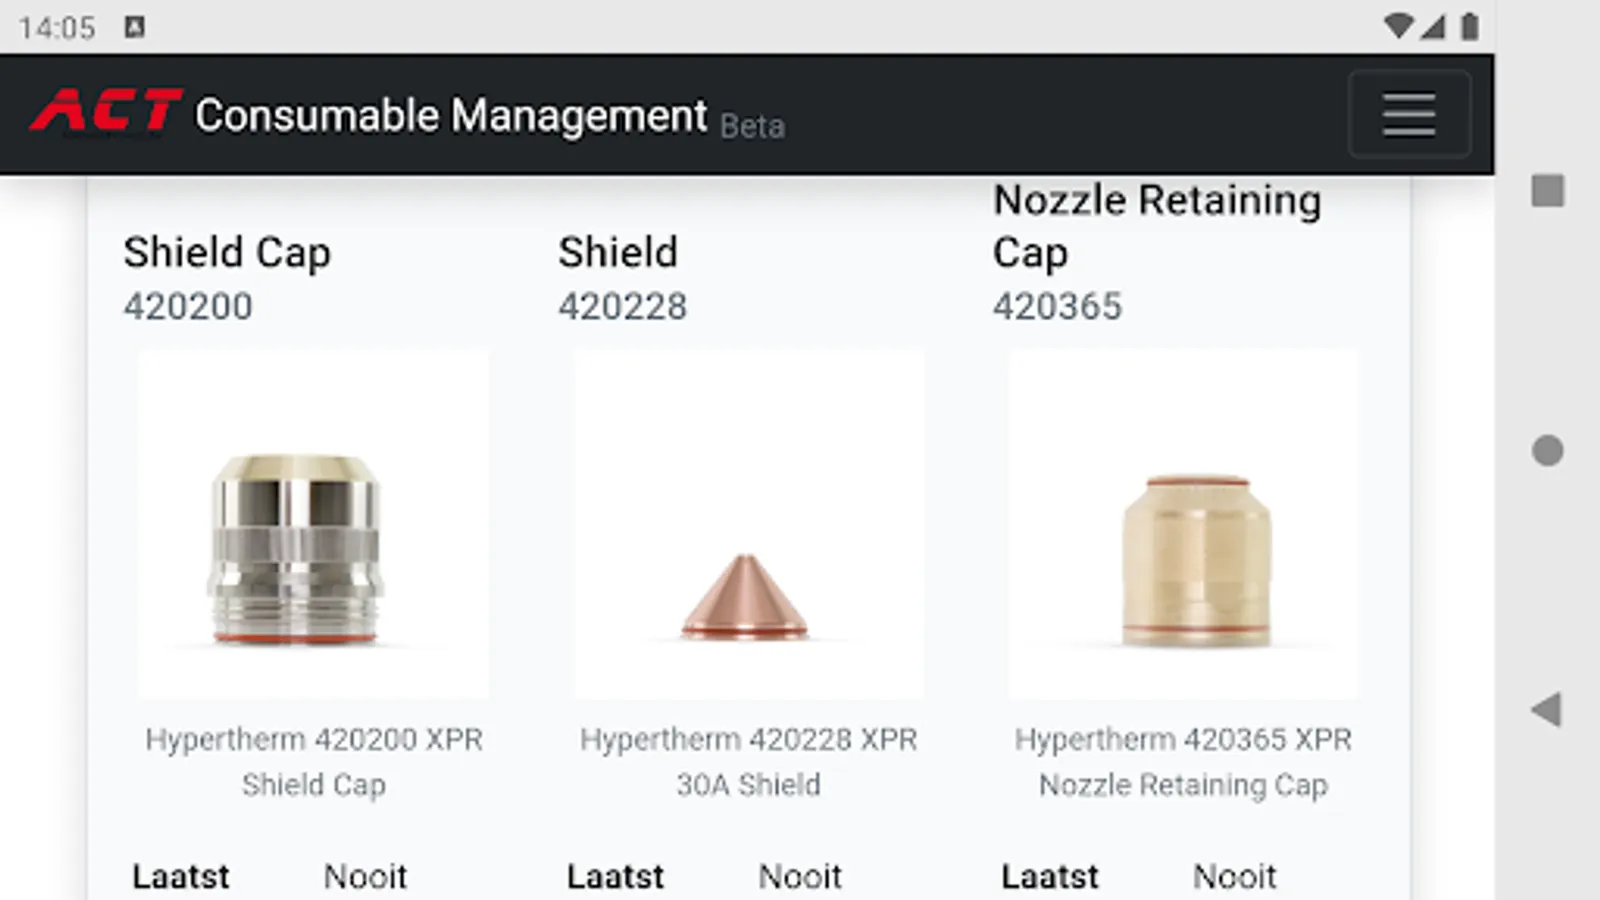This screenshot has height=900, width=1600.
Task: Tap the Android back navigation button
Action: (1546, 709)
